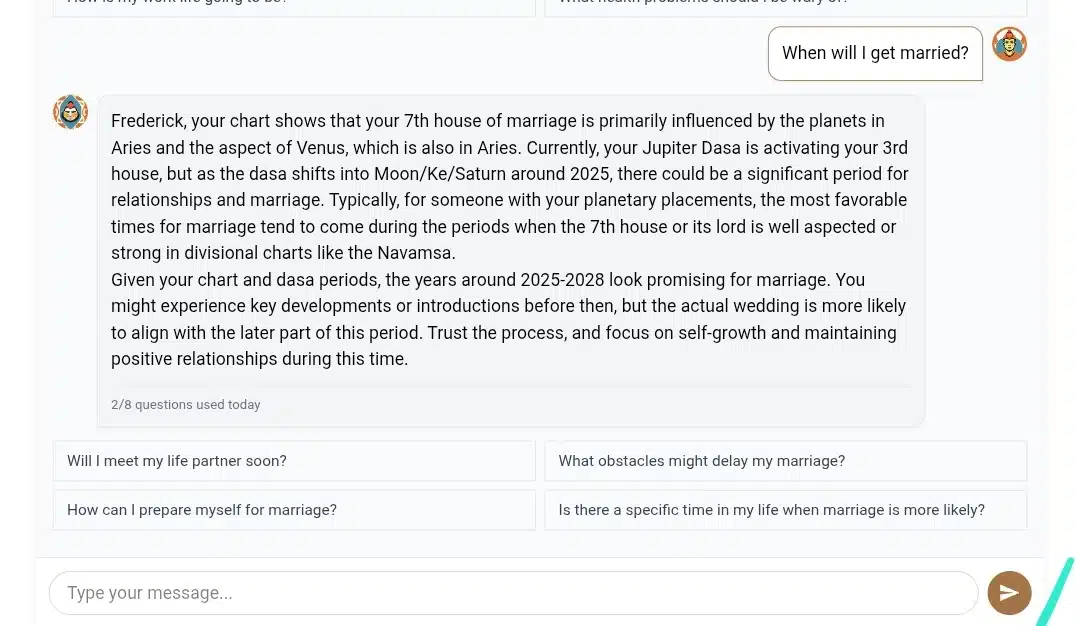Viewport: 1079px width, 626px height.
Task: Select "What obstacles might delay my marriage?" suggestion
Action: tap(785, 461)
